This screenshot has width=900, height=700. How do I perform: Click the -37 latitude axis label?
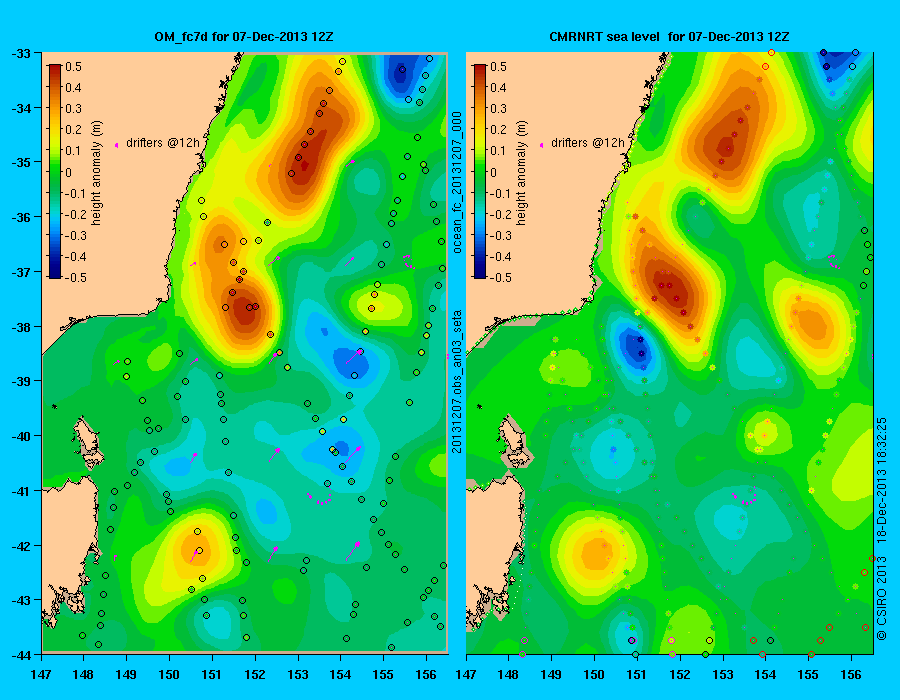21,272
